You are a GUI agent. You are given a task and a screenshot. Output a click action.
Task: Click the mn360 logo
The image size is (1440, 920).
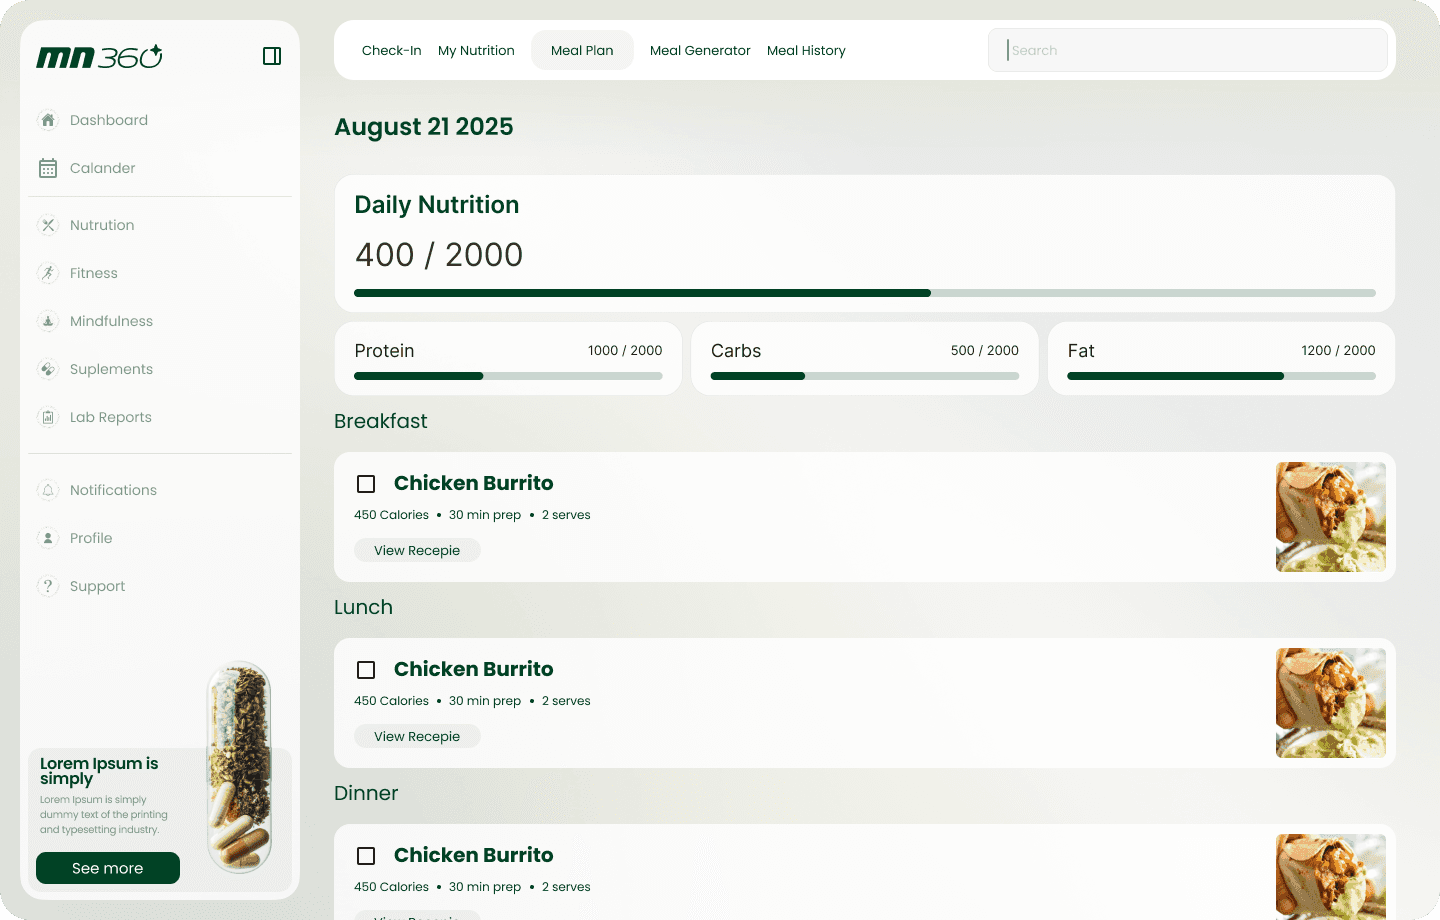coord(99,57)
